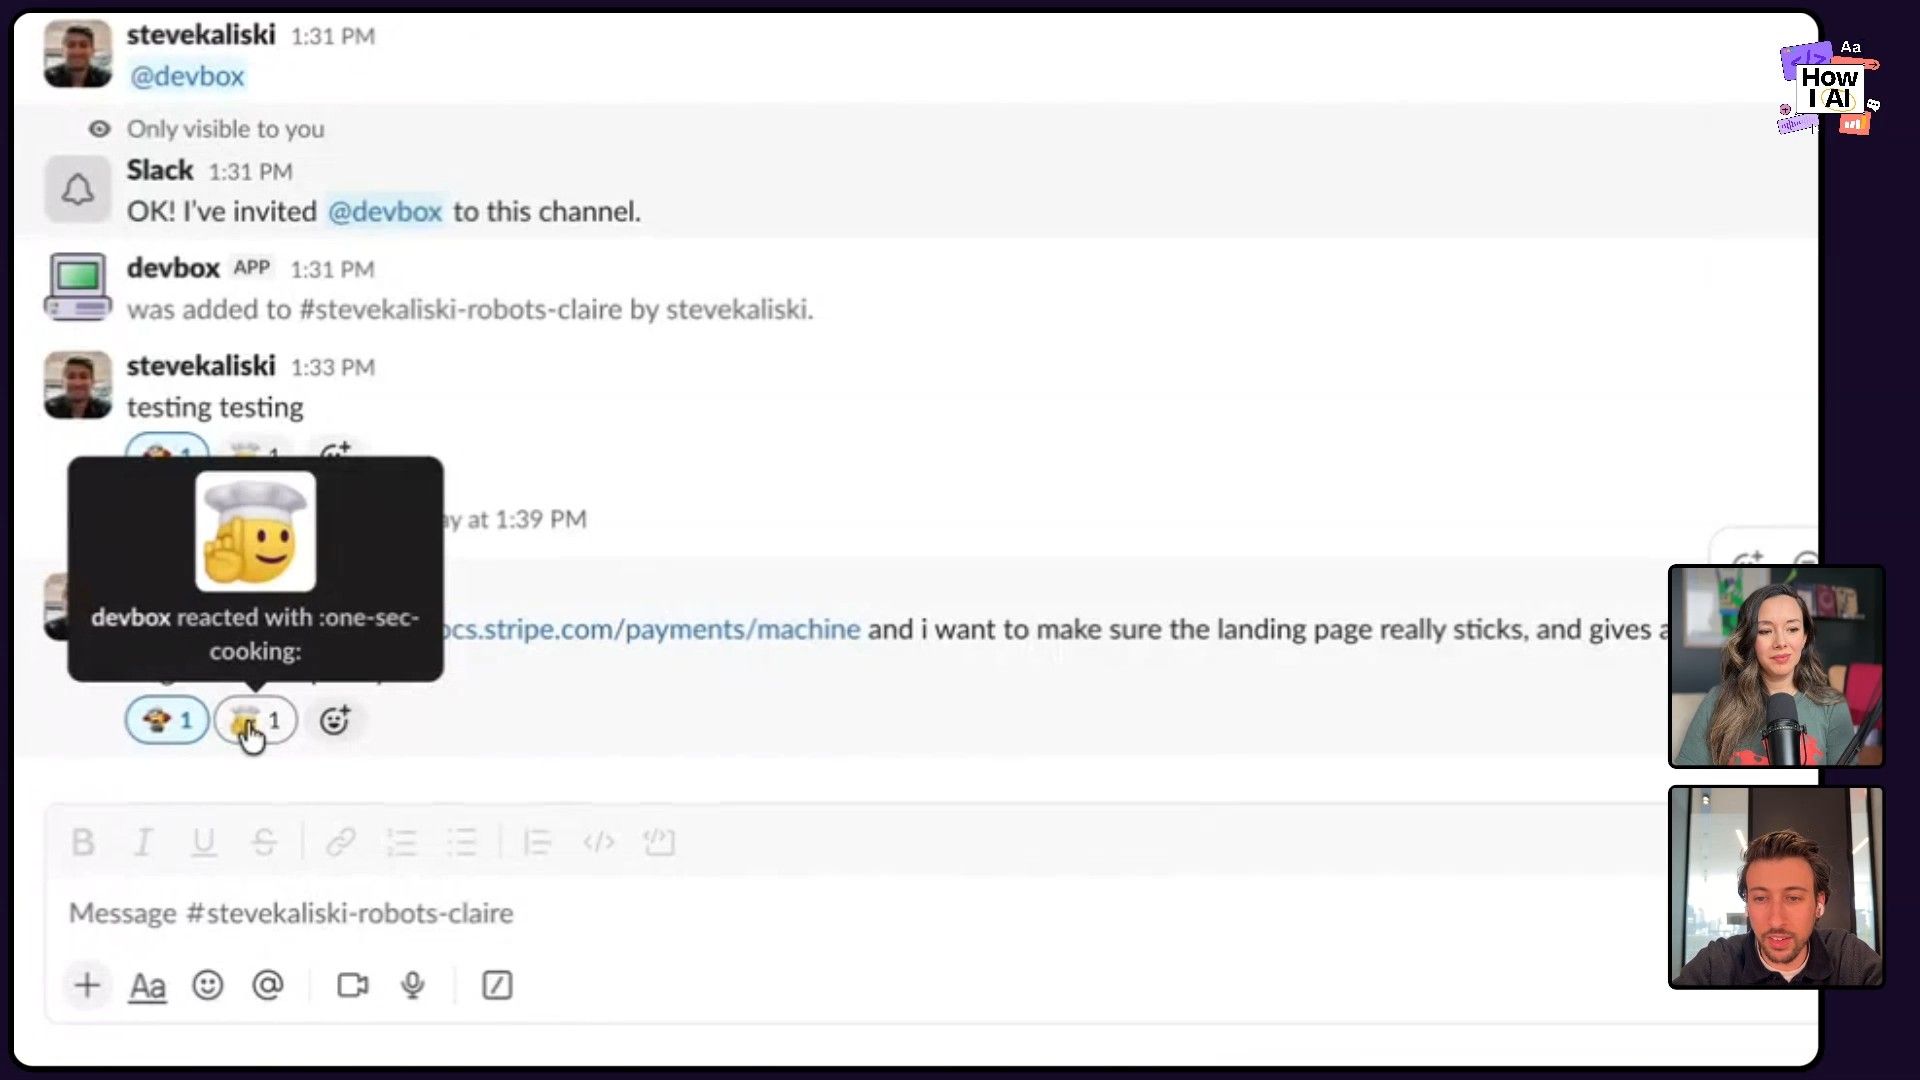This screenshot has width=1920, height=1080.
Task: Start an ordered list
Action: [x=401, y=843]
